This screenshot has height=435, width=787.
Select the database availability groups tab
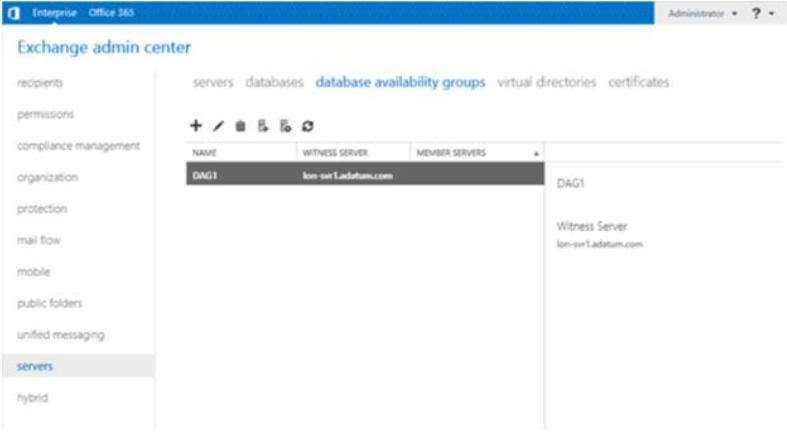tap(401, 82)
